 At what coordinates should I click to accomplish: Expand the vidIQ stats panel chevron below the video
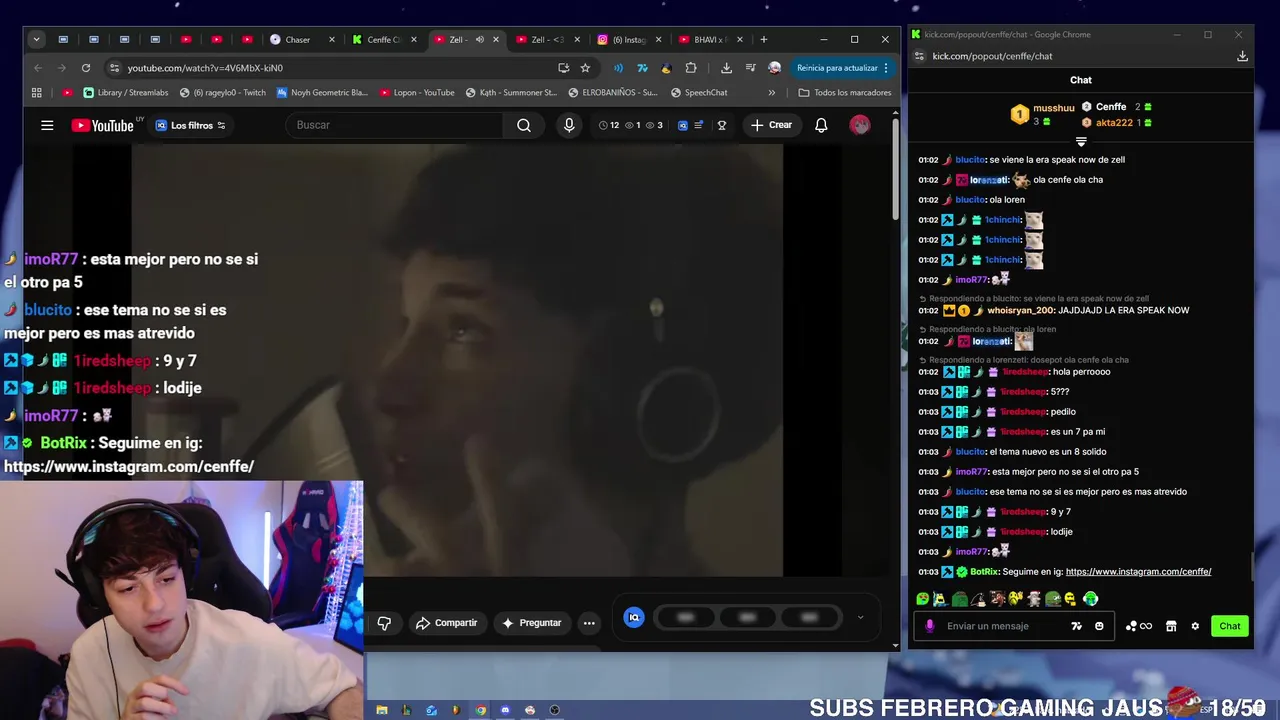pos(860,617)
